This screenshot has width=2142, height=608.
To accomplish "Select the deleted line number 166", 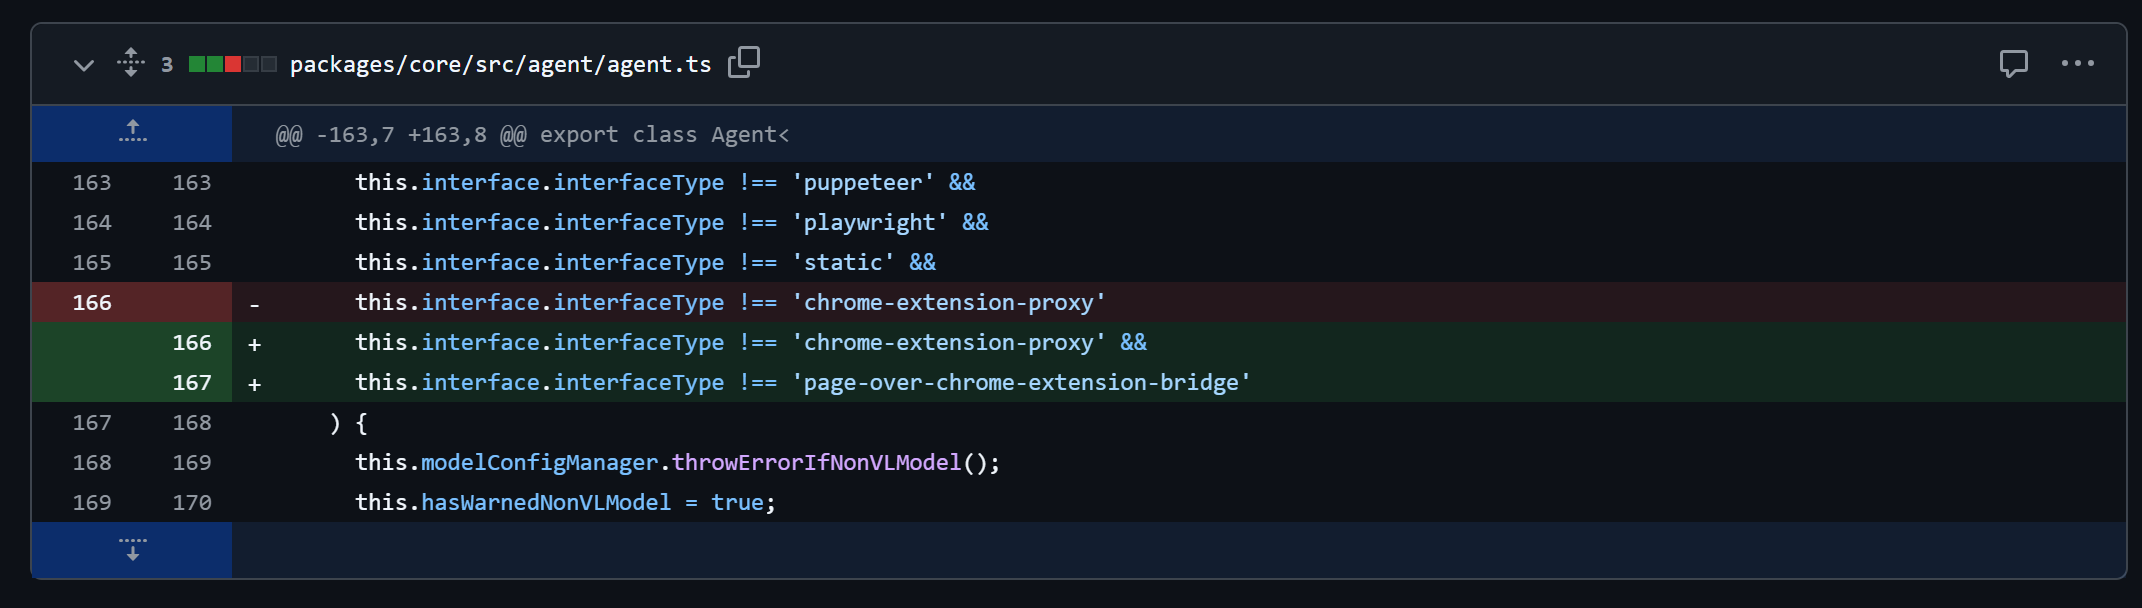I will click(x=92, y=303).
